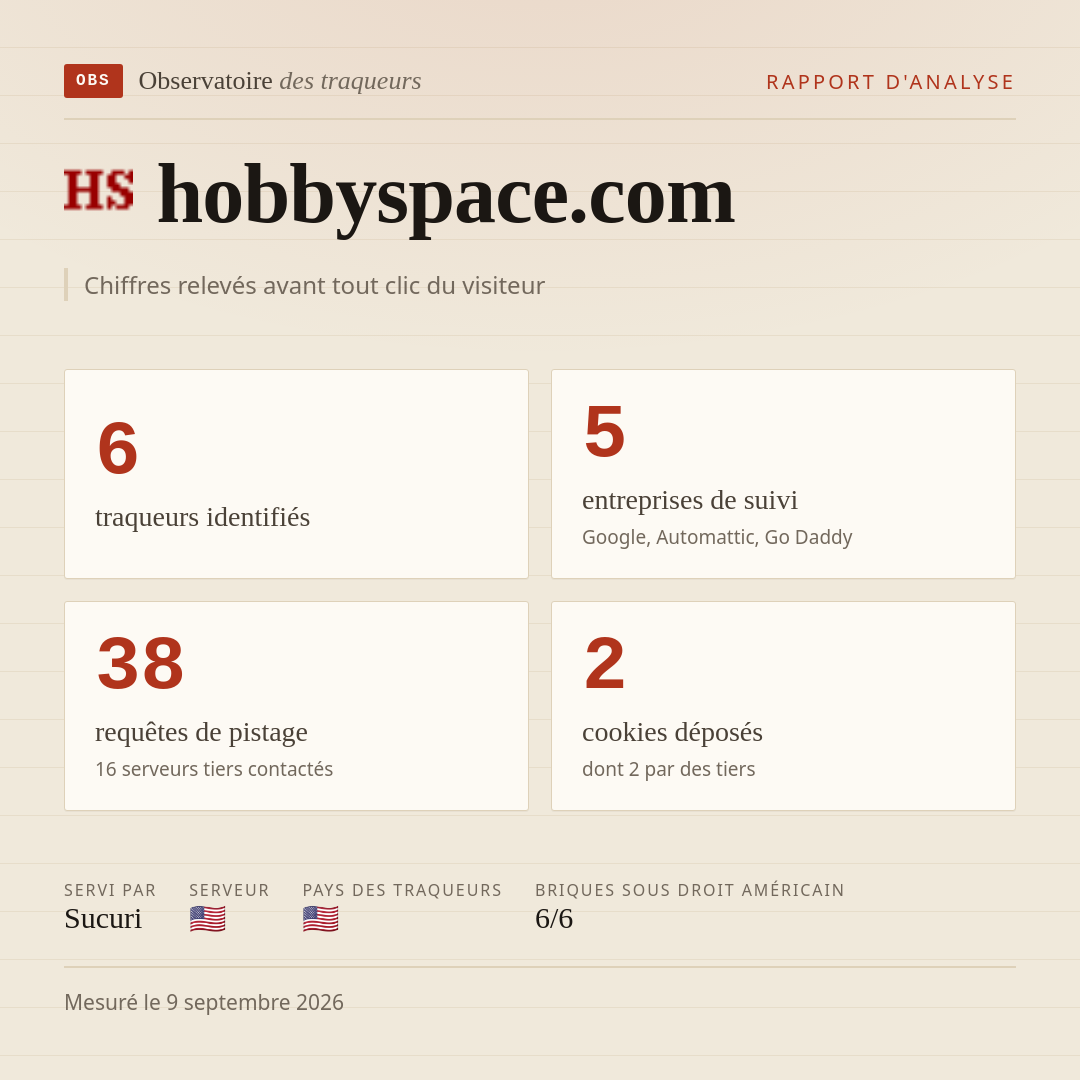The height and width of the screenshot is (1080, 1080).
Task: Click the red OBS logo badge
Action: pyautogui.click(x=94, y=81)
